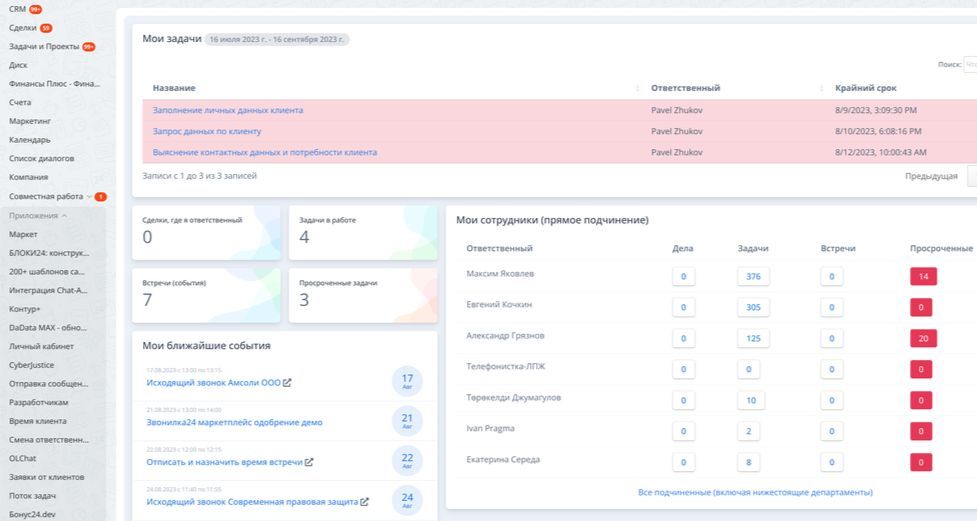Open OLChat app

click(x=22, y=458)
